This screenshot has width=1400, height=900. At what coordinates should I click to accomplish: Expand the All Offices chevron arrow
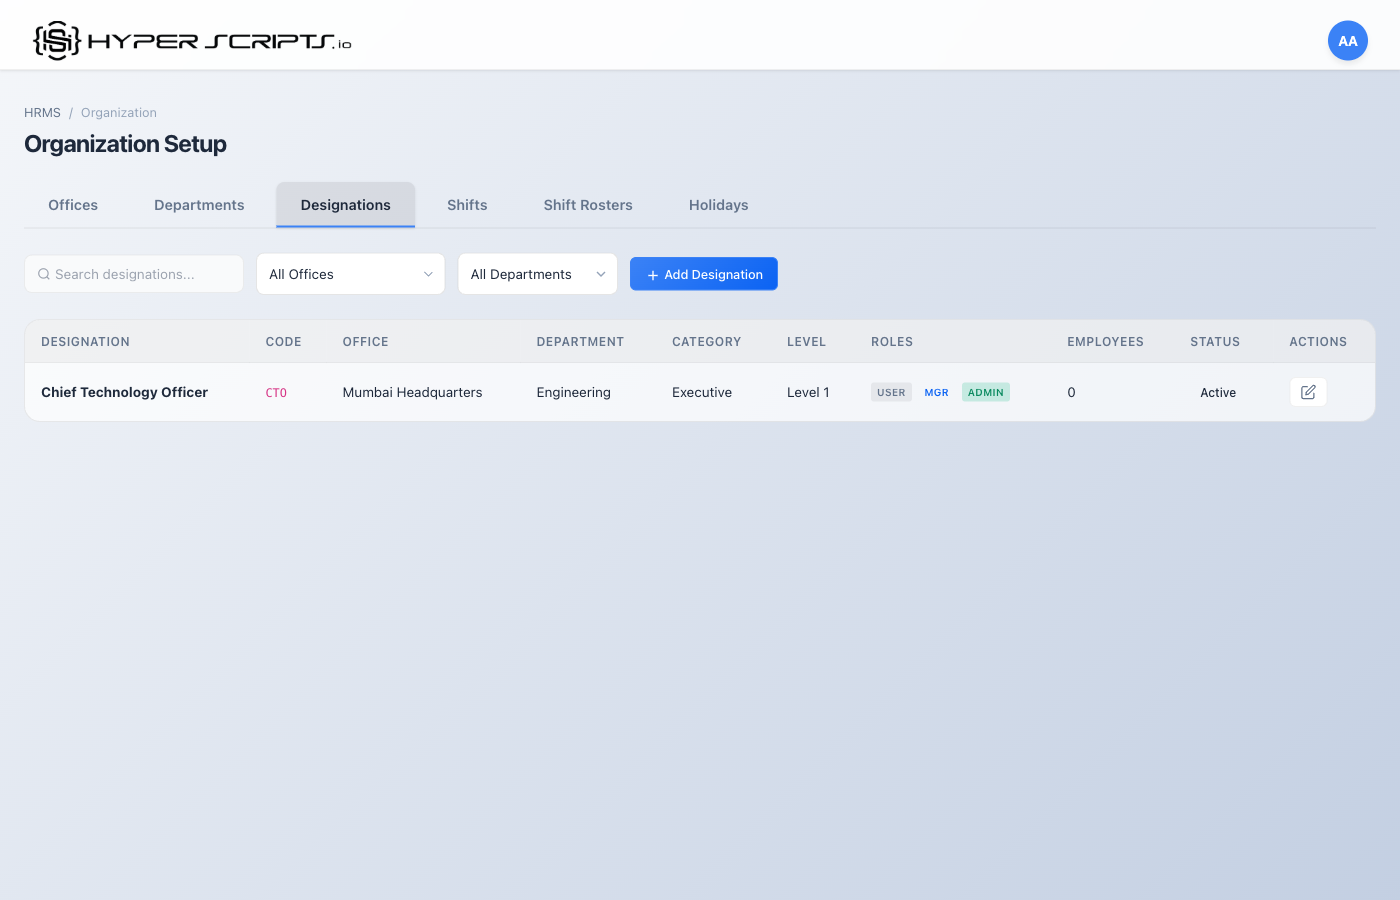click(x=428, y=273)
